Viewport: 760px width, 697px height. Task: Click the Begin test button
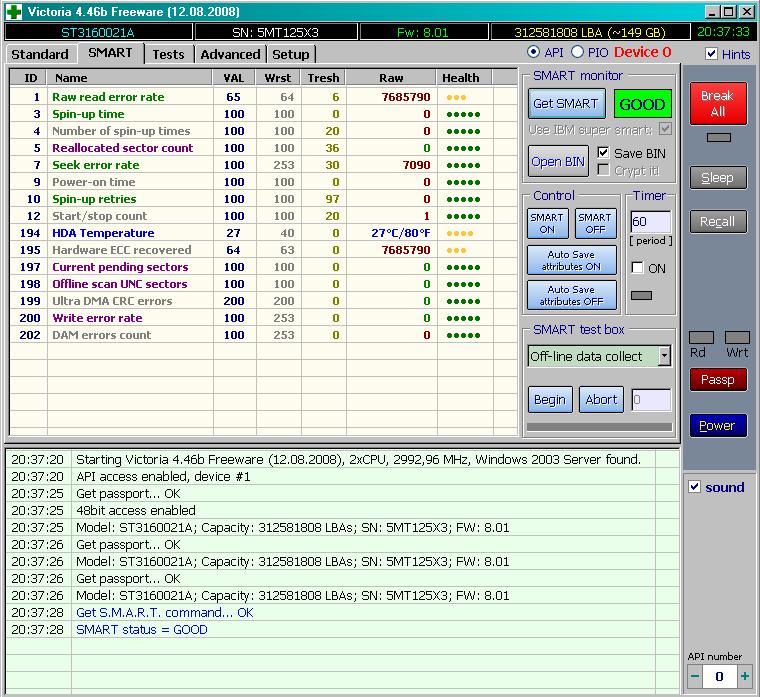click(550, 399)
